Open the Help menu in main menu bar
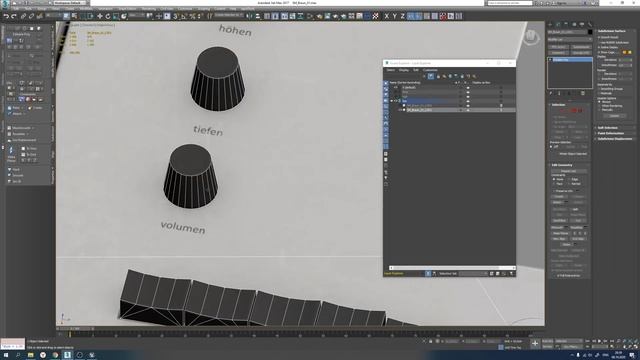Image resolution: width=640 pixels, height=360 pixels. [x=233, y=9]
